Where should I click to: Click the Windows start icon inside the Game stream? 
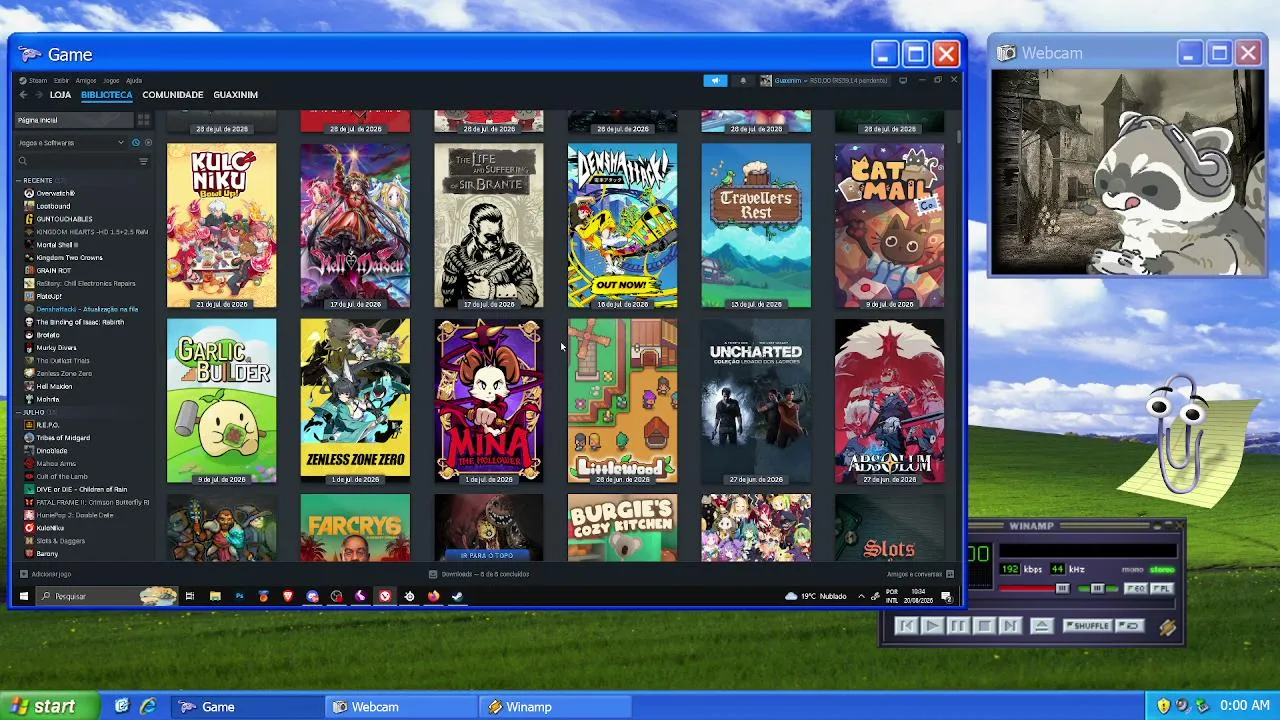click(x=23, y=596)
